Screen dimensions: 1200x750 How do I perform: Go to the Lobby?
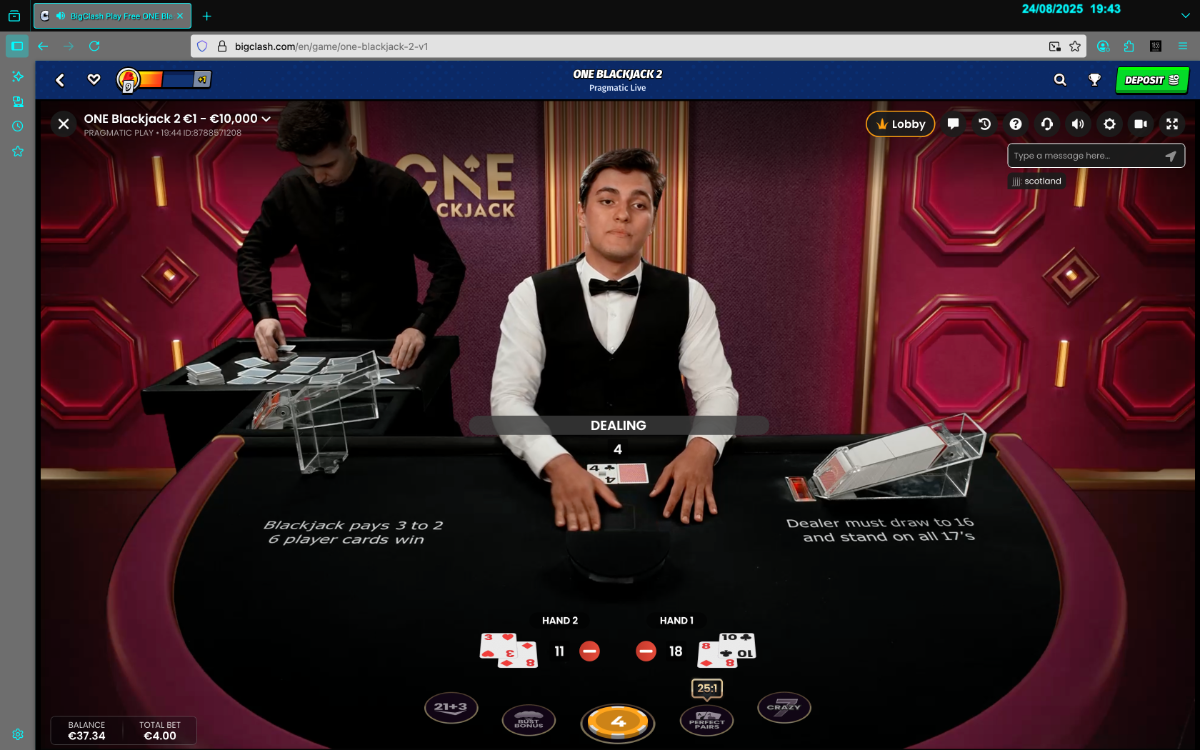click(x=900, y=124)
